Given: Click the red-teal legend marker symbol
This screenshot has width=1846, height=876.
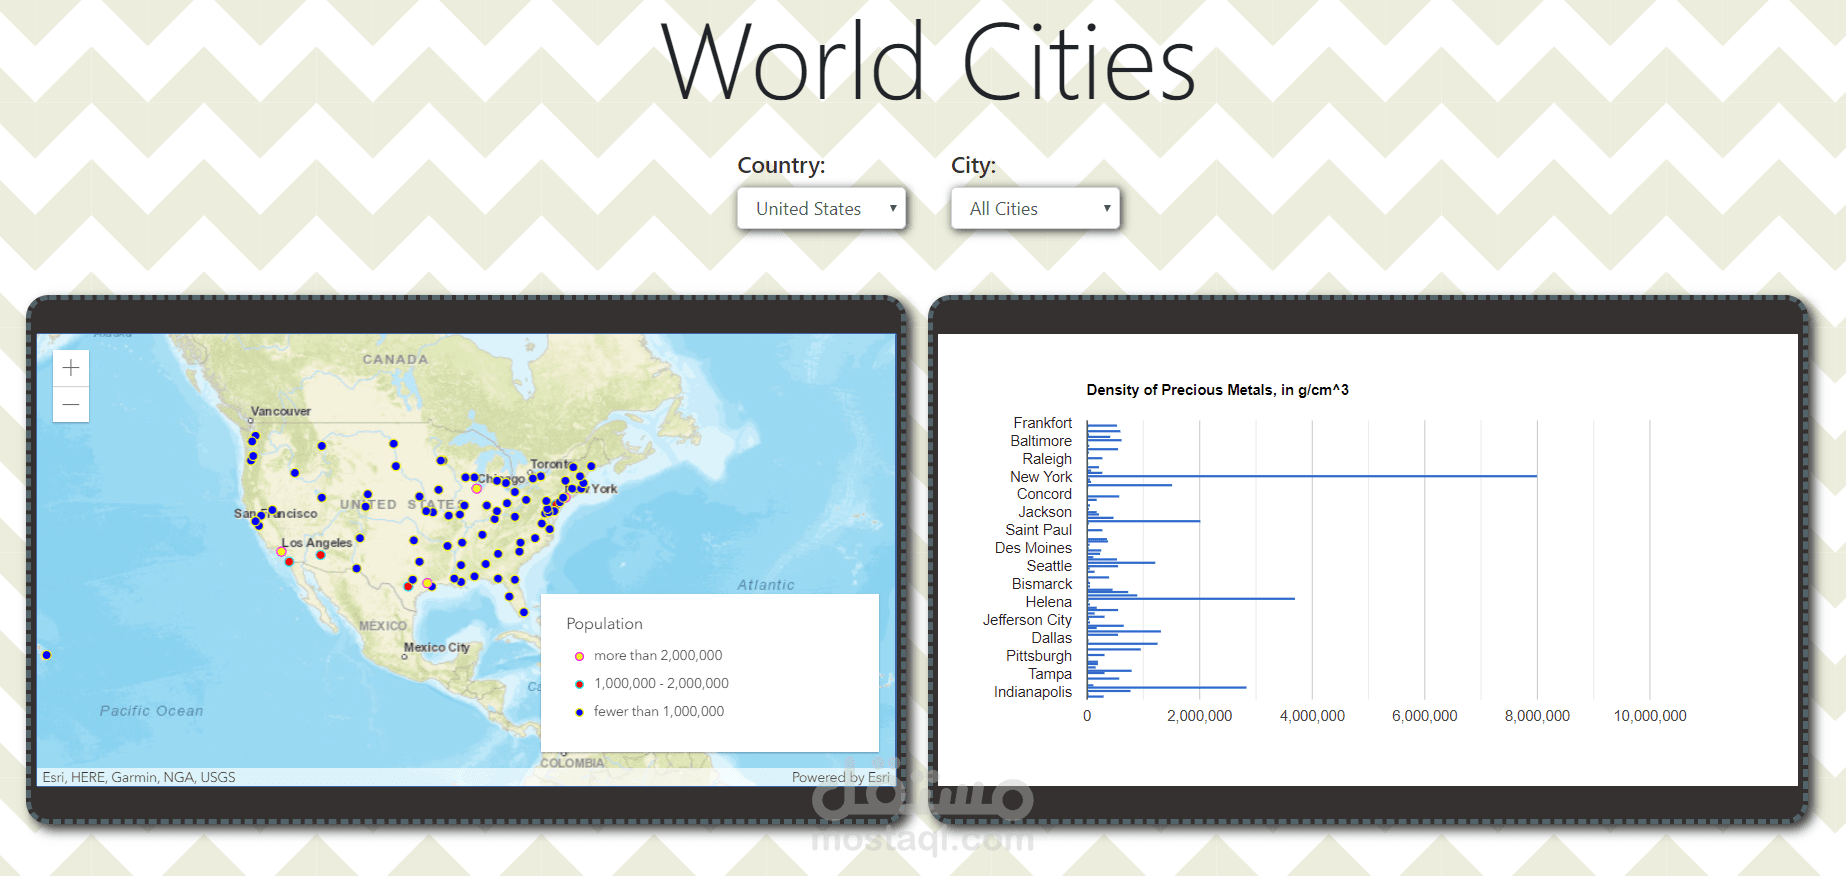Looking at the screenshot, I should click(x=579, y=684).
